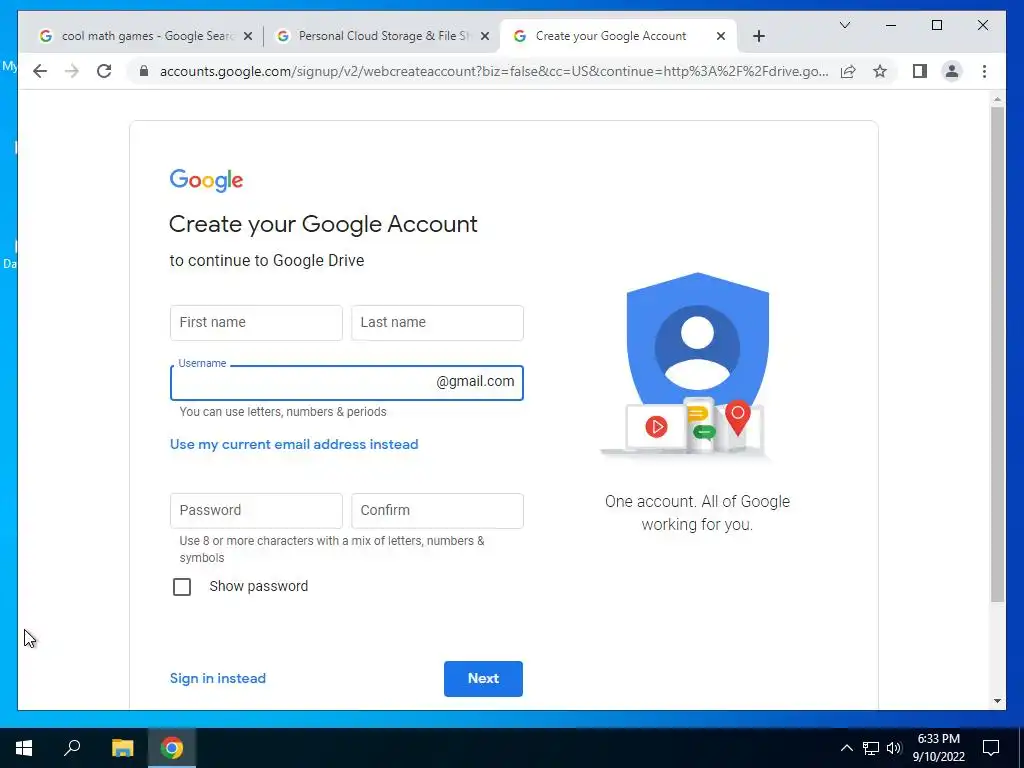View site info via the lock icon

pos(144,71)
